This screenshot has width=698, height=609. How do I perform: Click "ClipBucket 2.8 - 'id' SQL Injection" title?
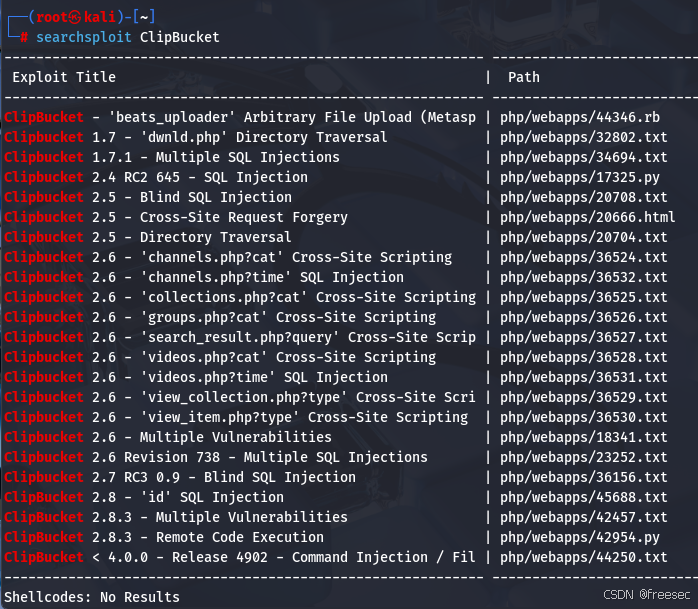click(144, 498)
